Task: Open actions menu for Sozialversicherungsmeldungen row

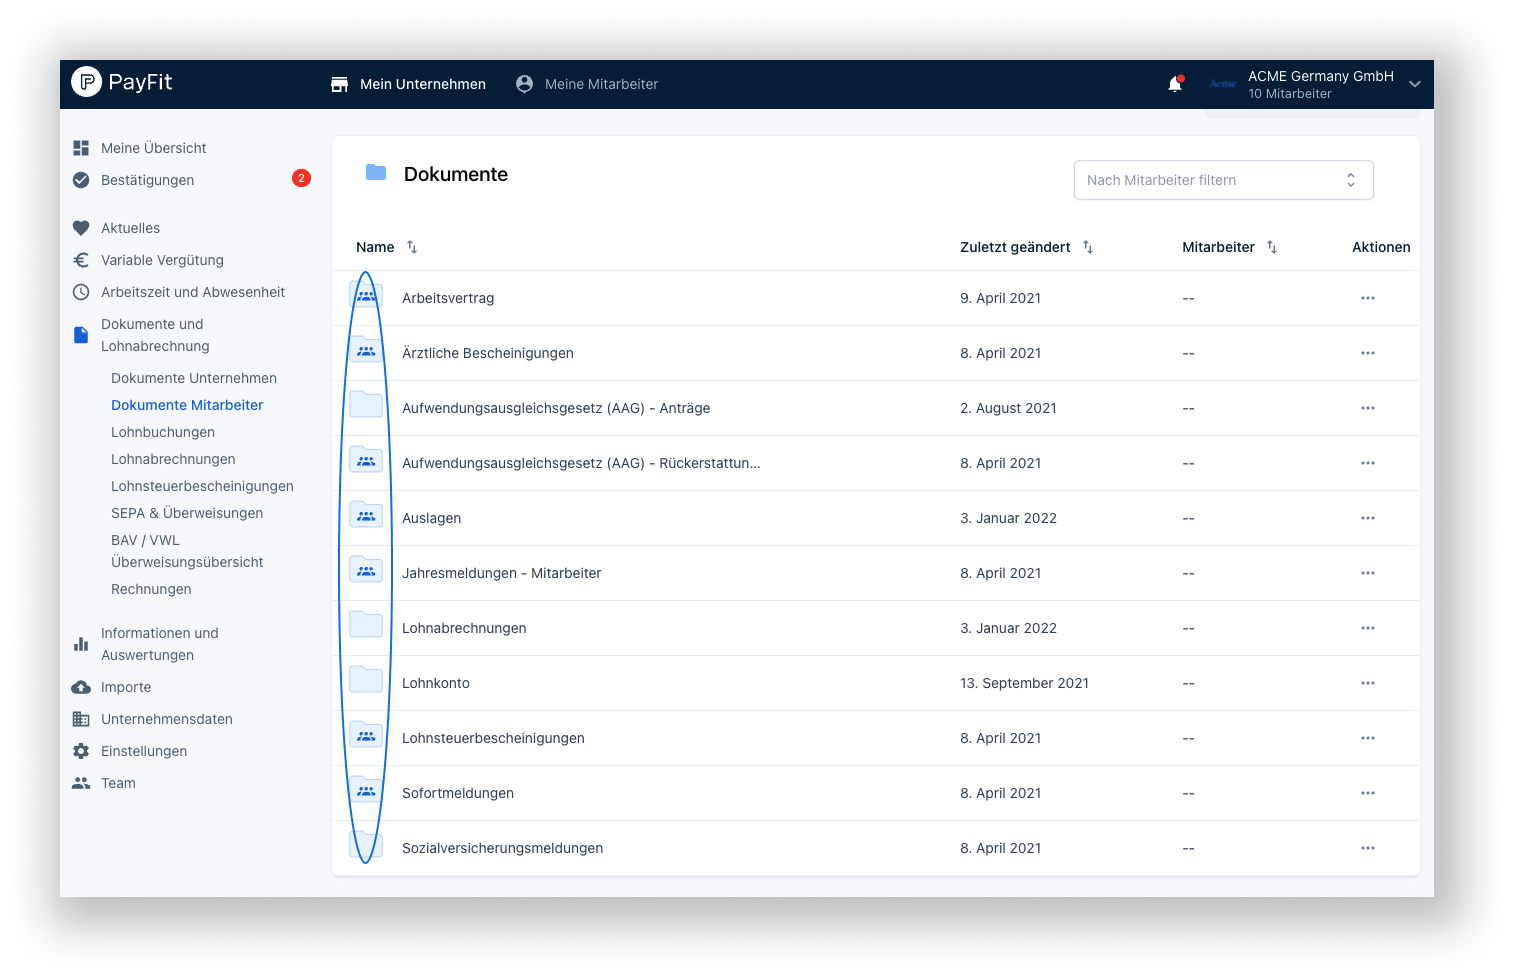Action: click(x=1368, y=848)
